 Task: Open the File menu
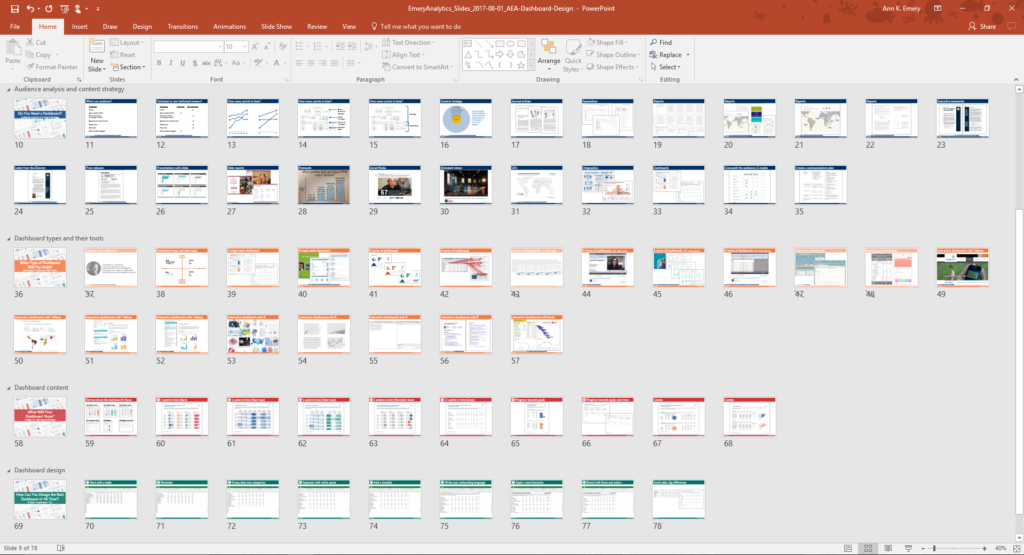(x=15, y=27)
